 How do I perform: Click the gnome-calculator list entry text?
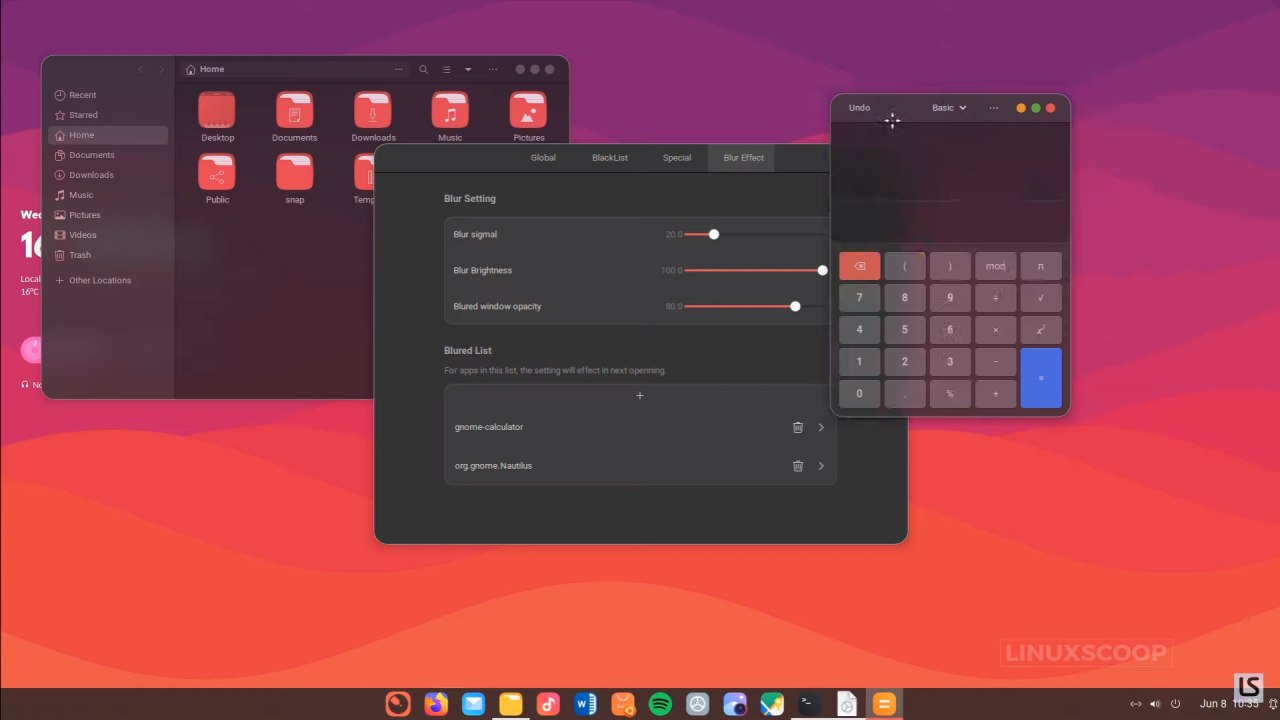pyautogui.click(x=489, y=427)
